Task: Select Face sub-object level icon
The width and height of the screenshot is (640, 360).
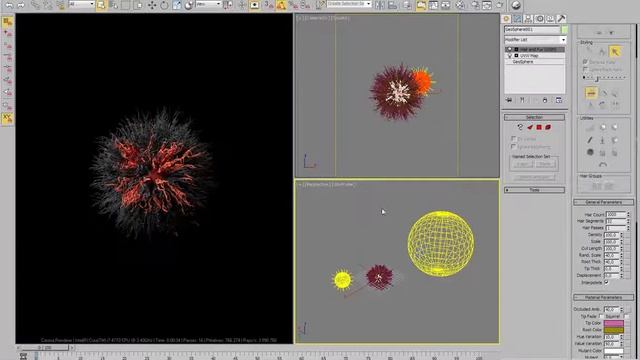Action: coord(530,127)
